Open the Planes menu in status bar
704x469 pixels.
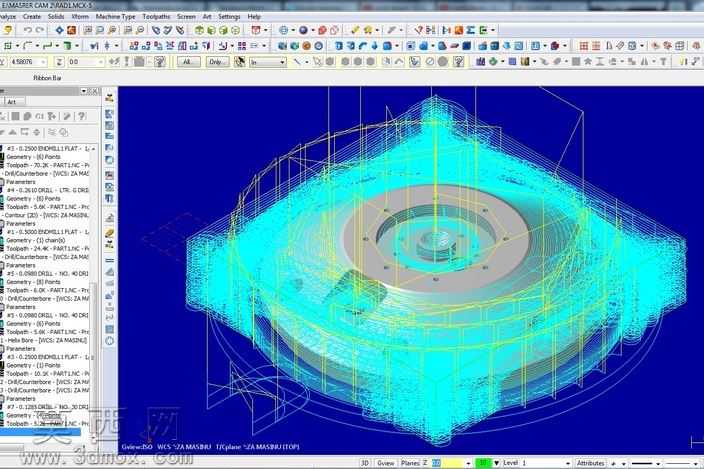[409, 463]
